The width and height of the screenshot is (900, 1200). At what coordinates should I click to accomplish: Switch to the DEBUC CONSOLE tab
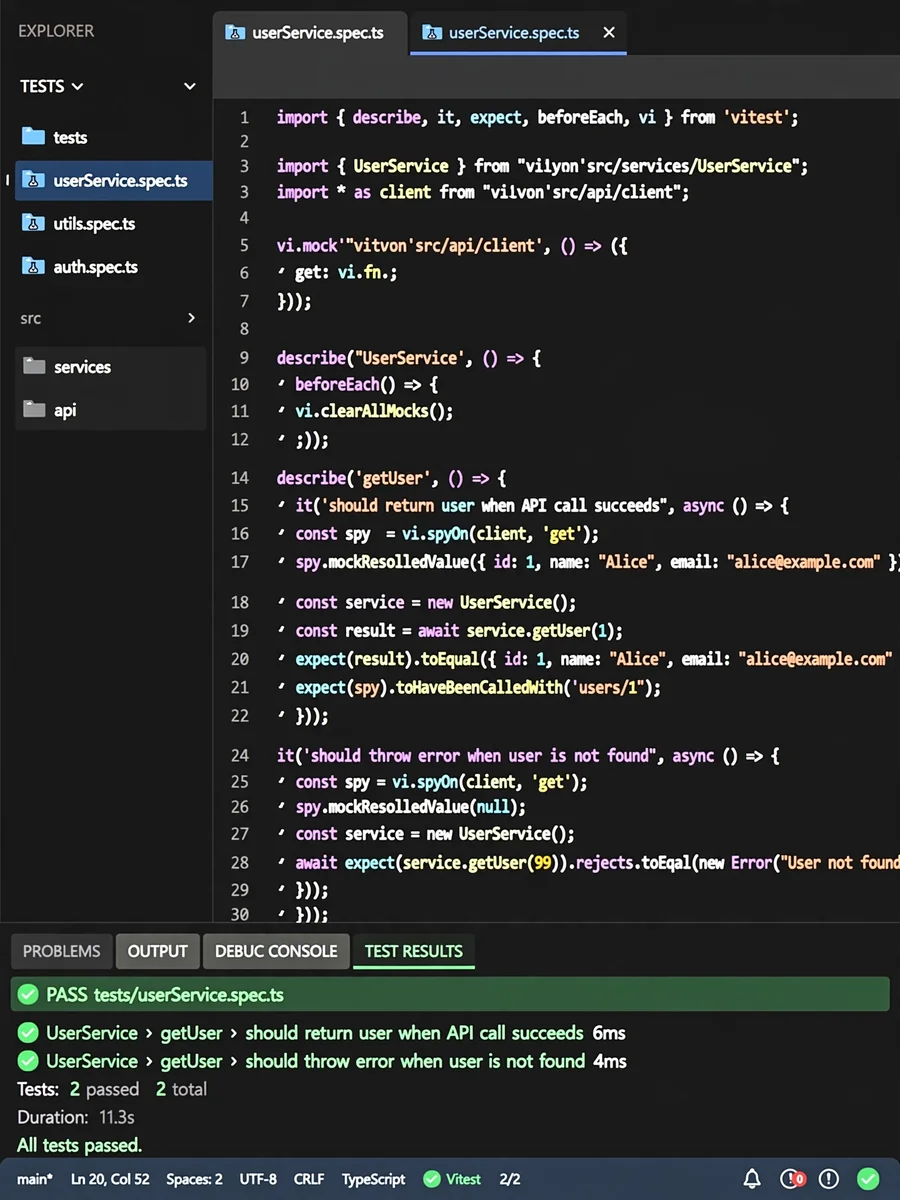[276, 951]
